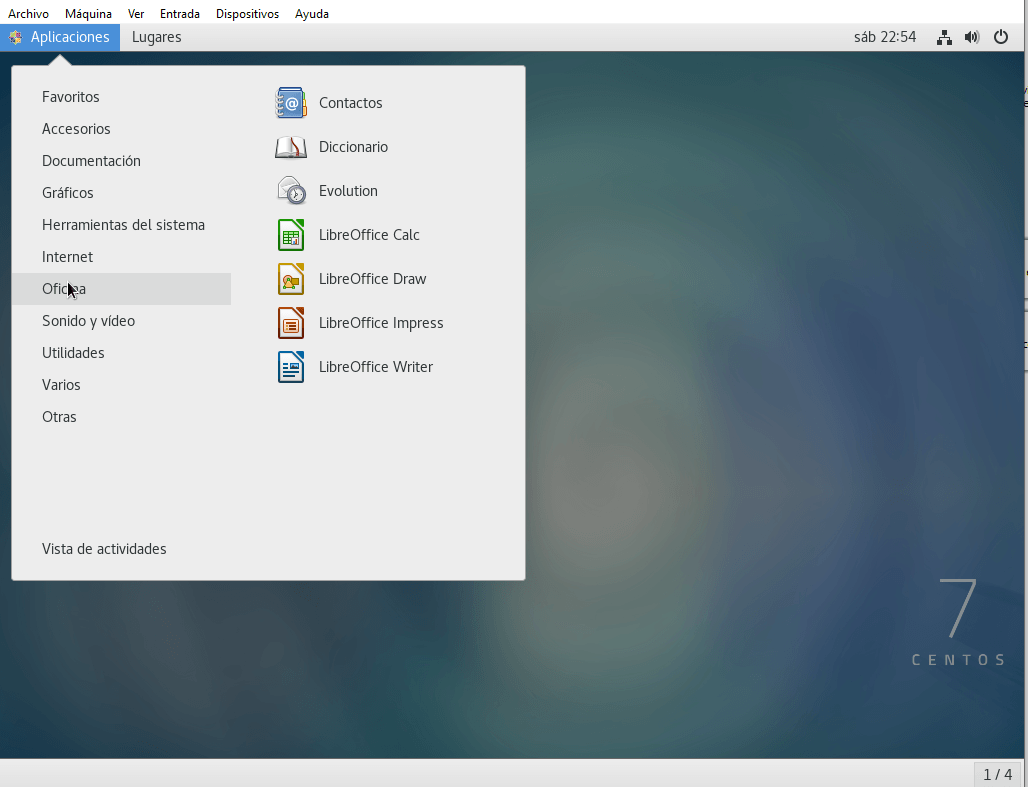1028x787 pixels.
Task: Choose the Internet category
Action: point(121,257)
